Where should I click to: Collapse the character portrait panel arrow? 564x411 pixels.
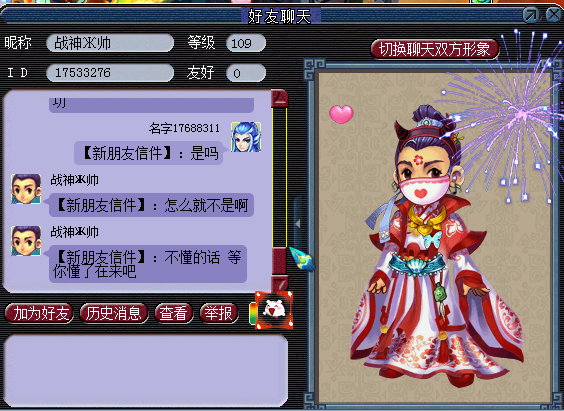tap(298, 224)
